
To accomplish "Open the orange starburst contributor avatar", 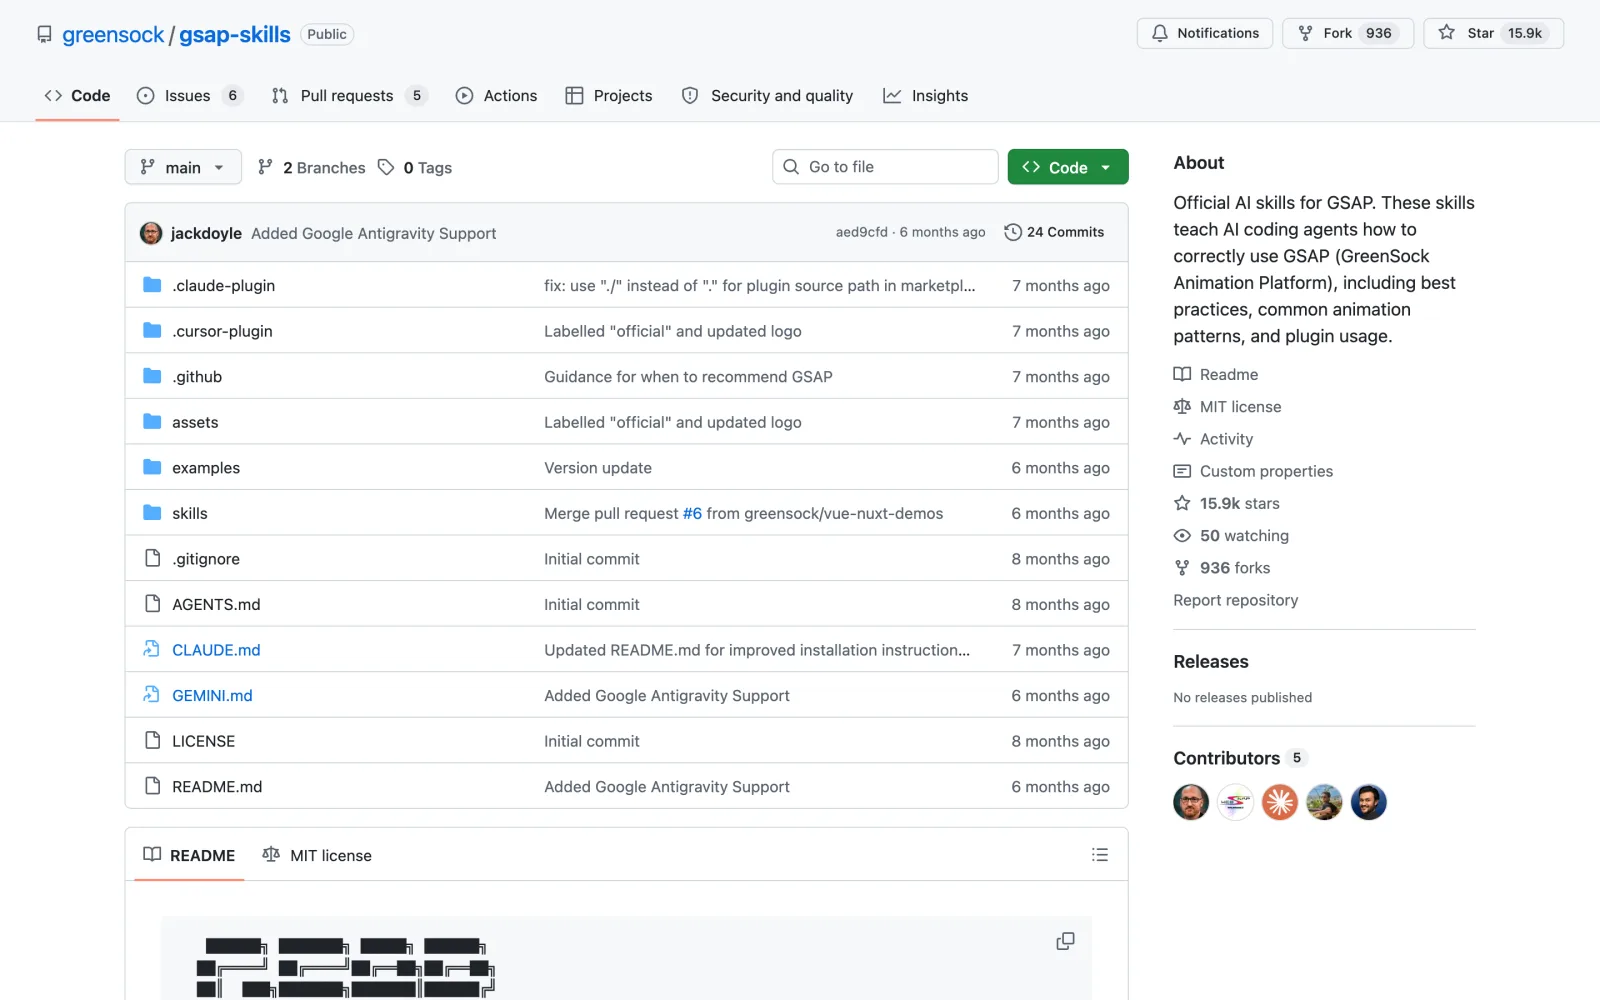I will click(1279, 802).
